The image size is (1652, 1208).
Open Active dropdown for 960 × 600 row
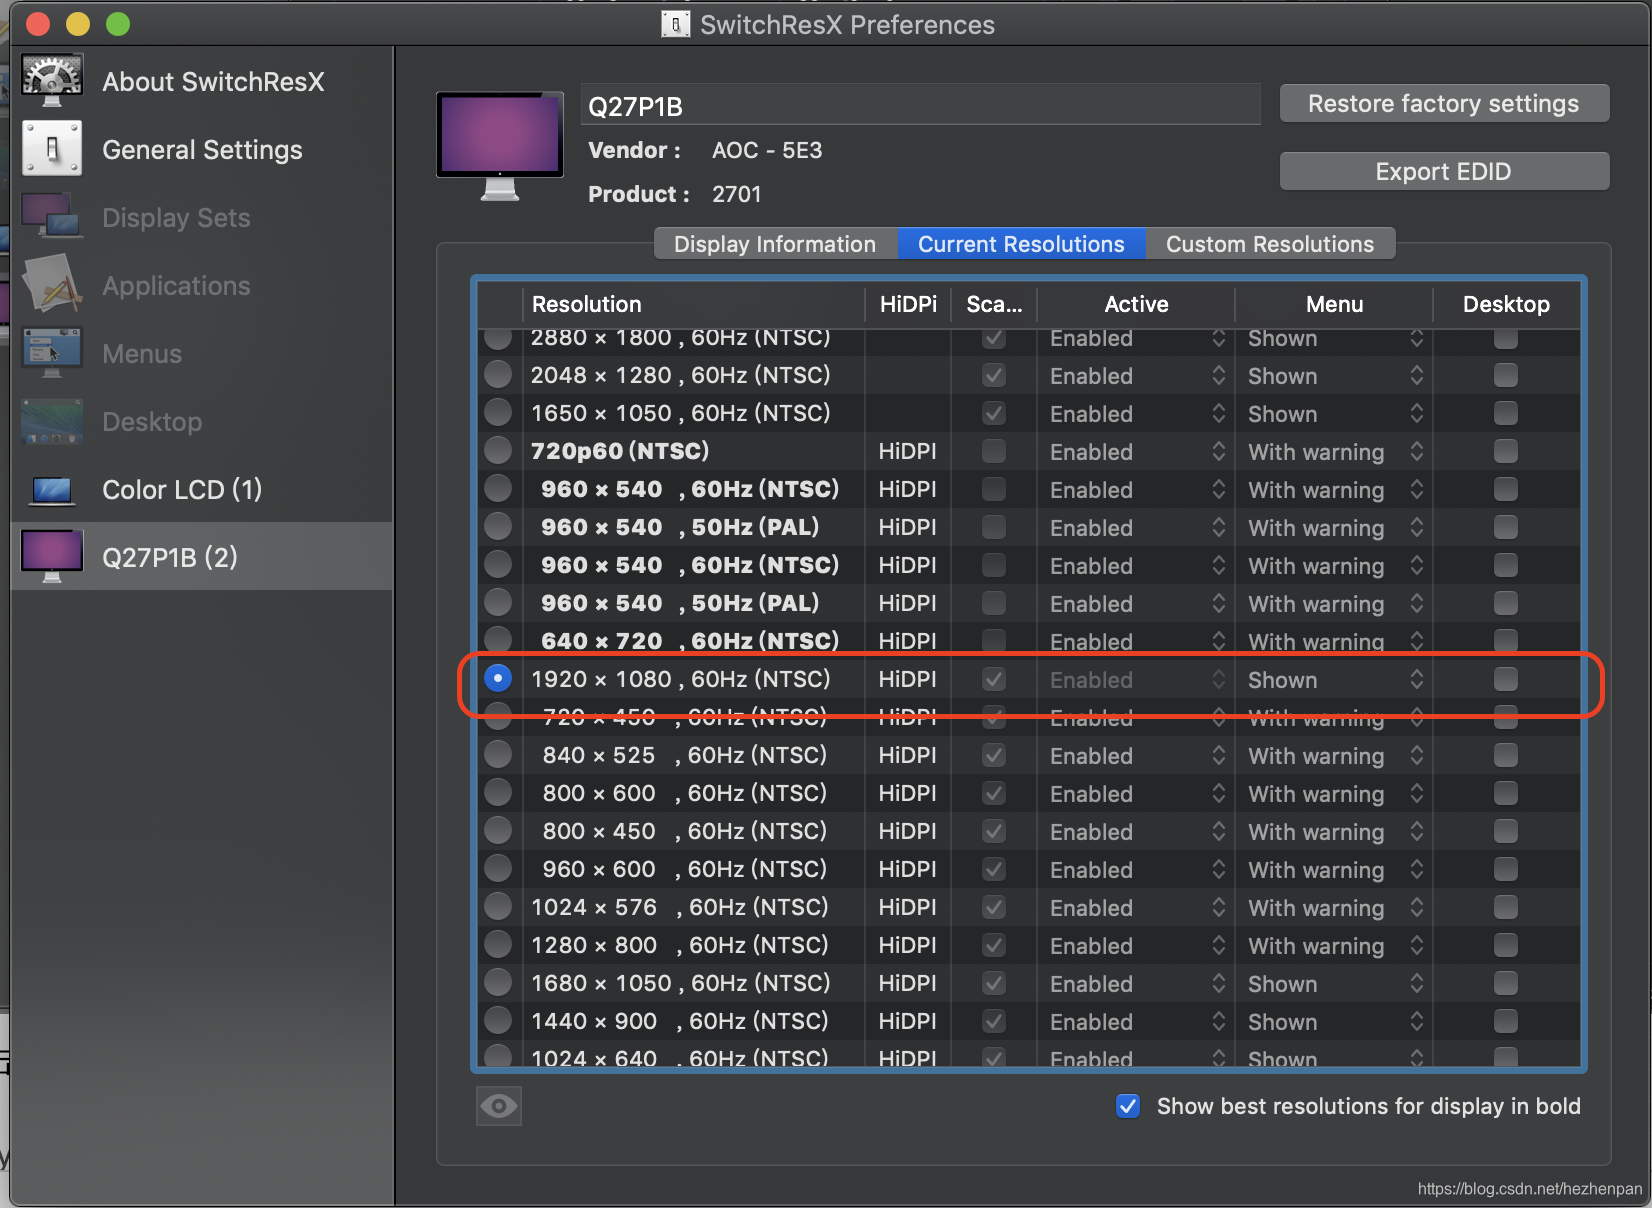coord(1137,870)
